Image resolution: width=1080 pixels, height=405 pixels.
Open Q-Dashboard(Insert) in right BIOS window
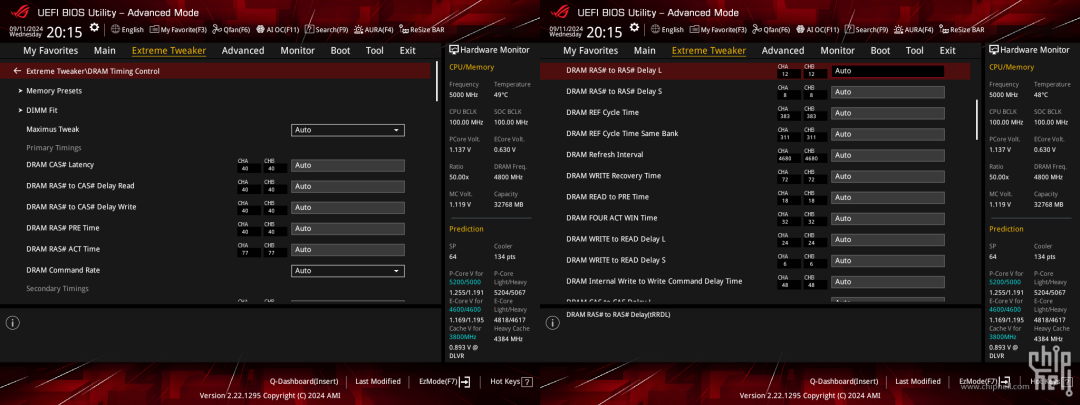click(844, 382)
